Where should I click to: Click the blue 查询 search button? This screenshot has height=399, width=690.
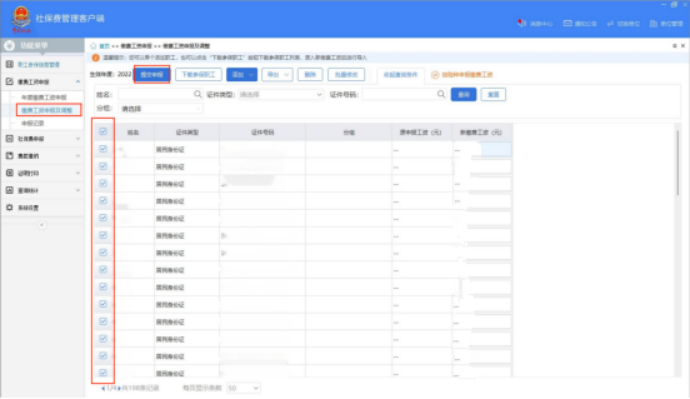(x=463, y=95)
